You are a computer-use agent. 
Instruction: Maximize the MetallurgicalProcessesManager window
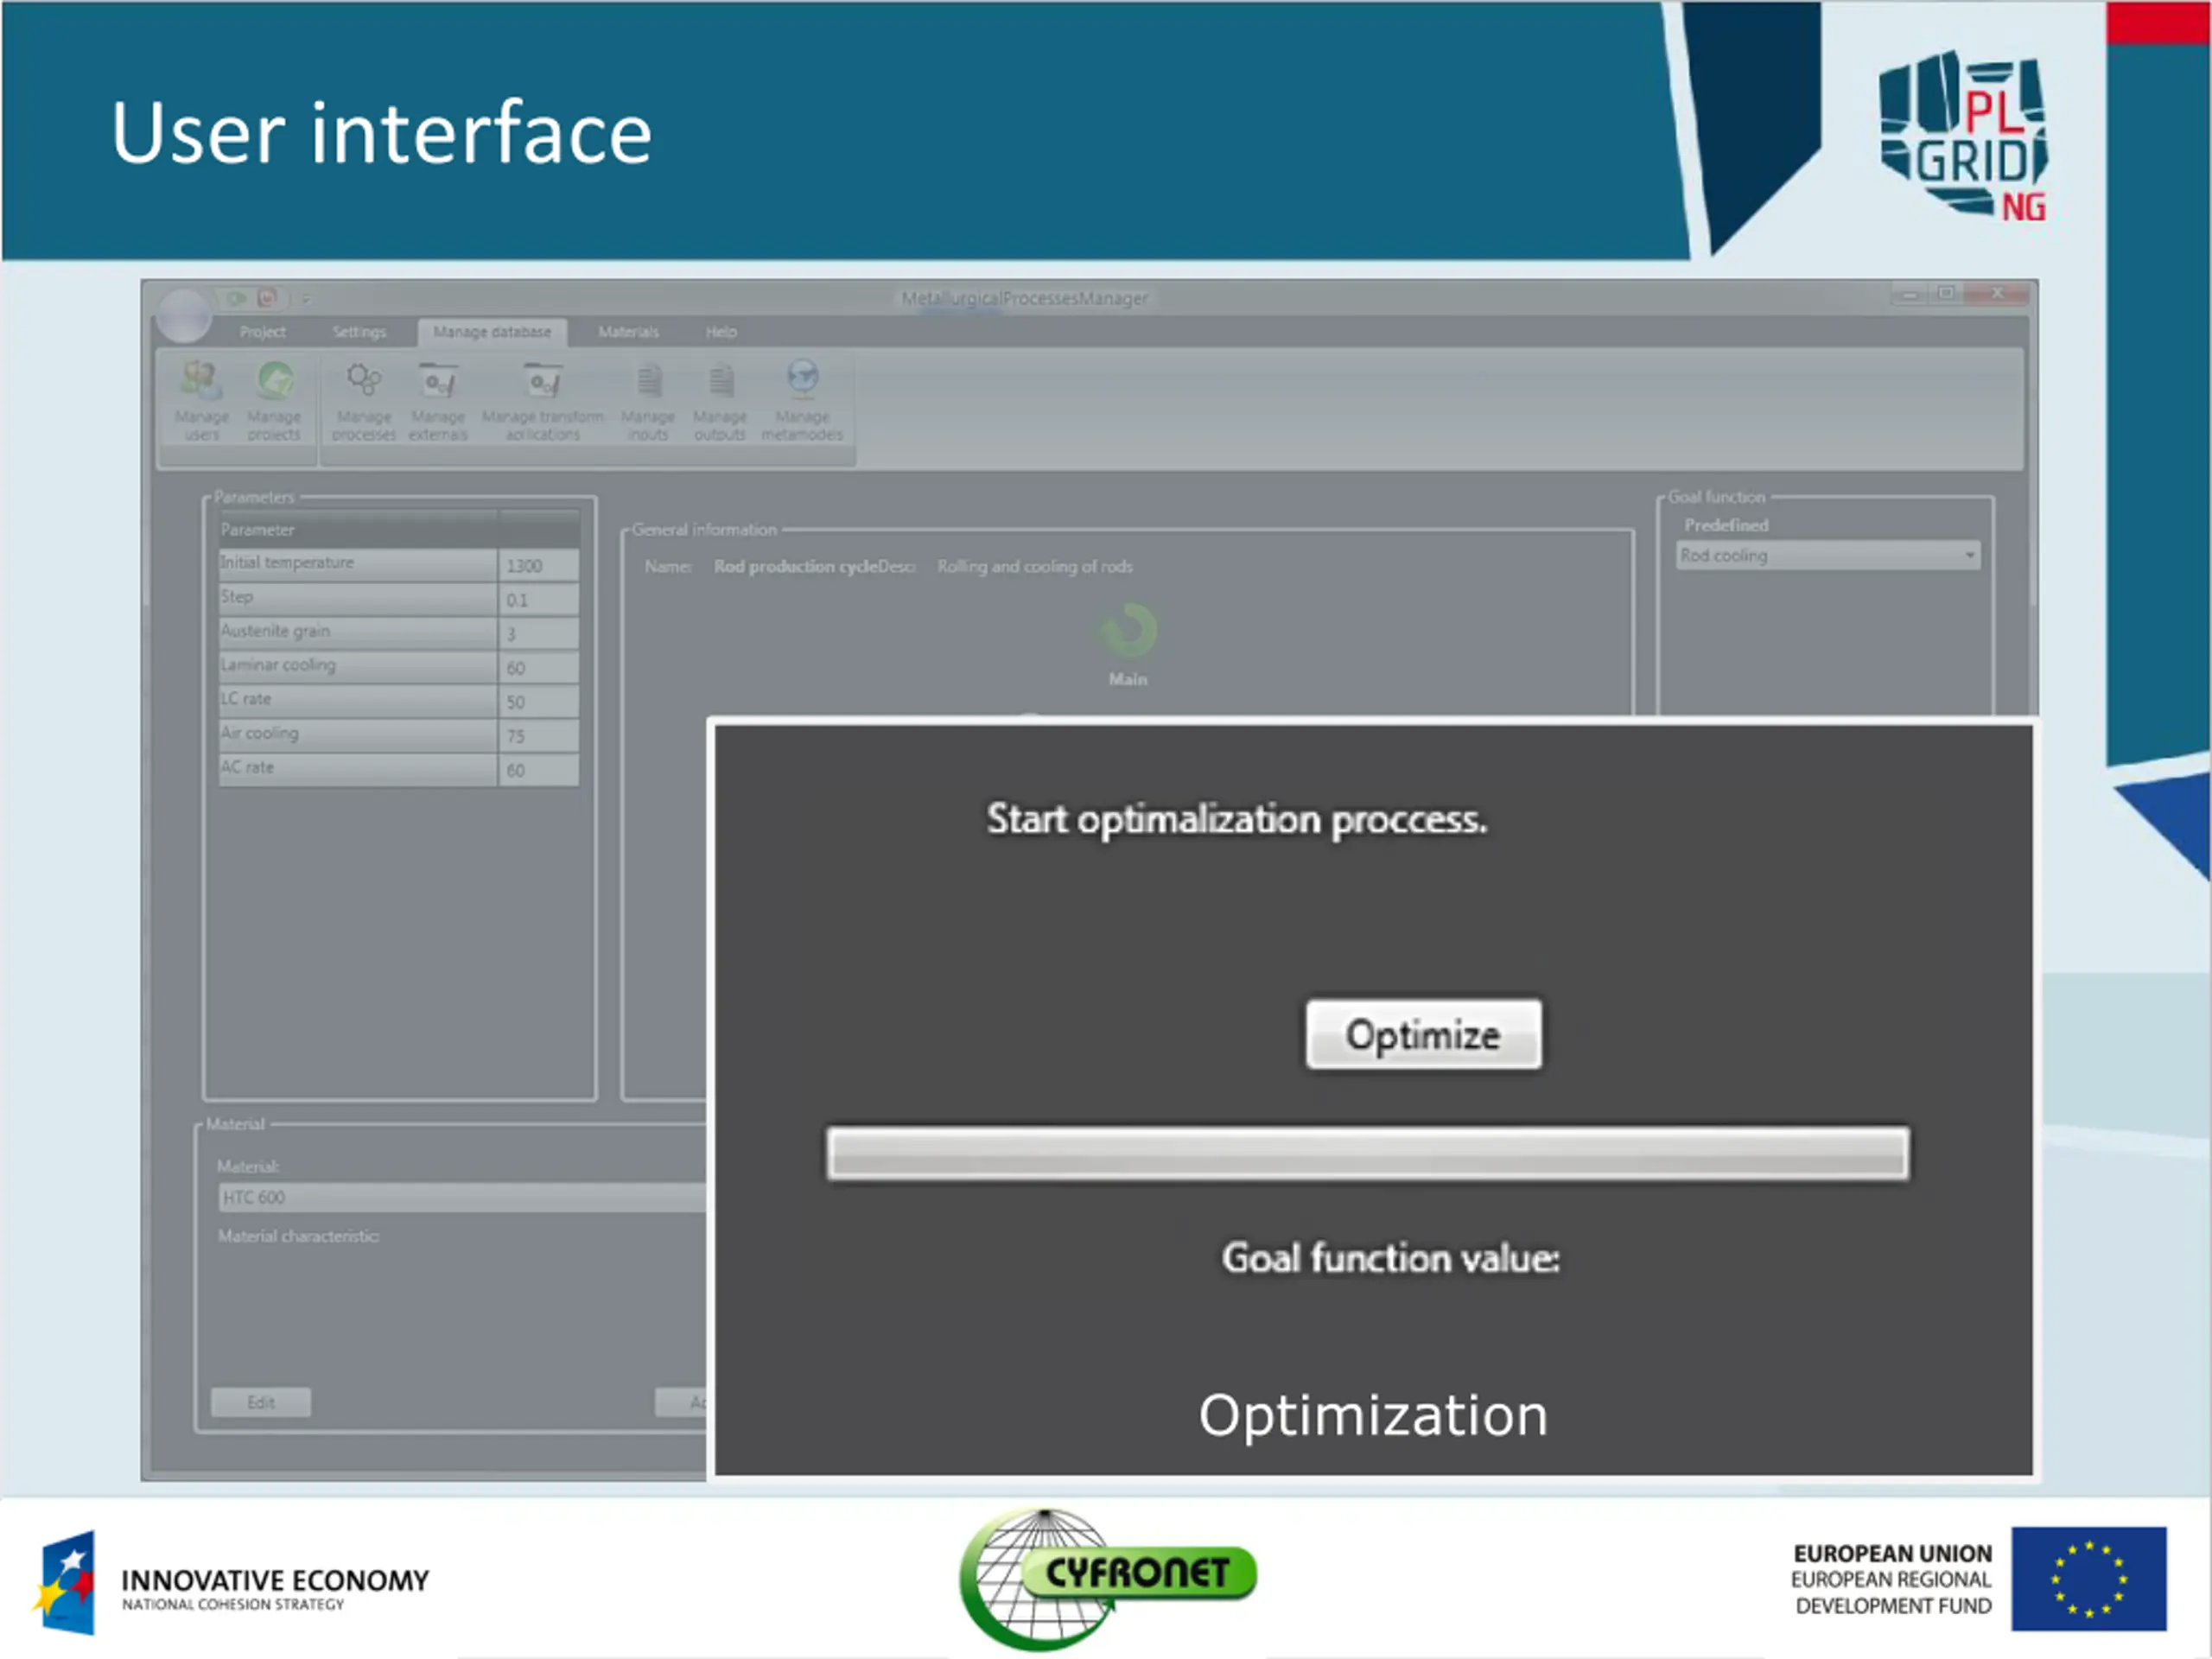tap(1946, 294)
